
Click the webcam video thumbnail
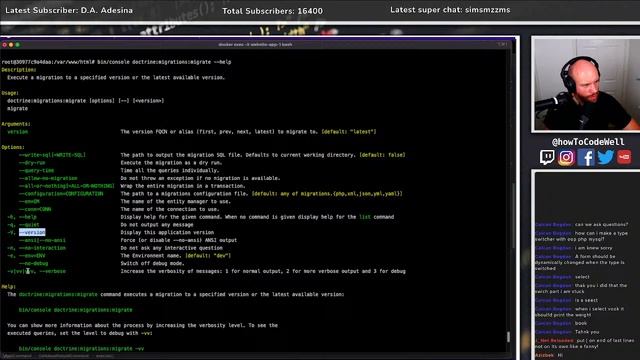tap(586, 84)
